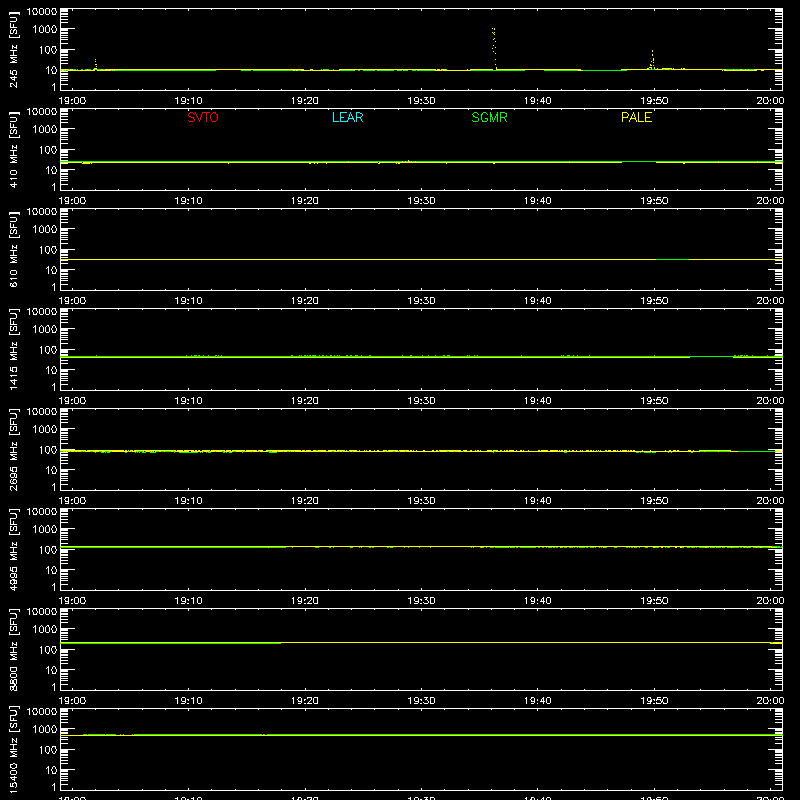Click the tall yellow spike in 245 MHz plot
The image size is (800, 800).
(493, 48)
